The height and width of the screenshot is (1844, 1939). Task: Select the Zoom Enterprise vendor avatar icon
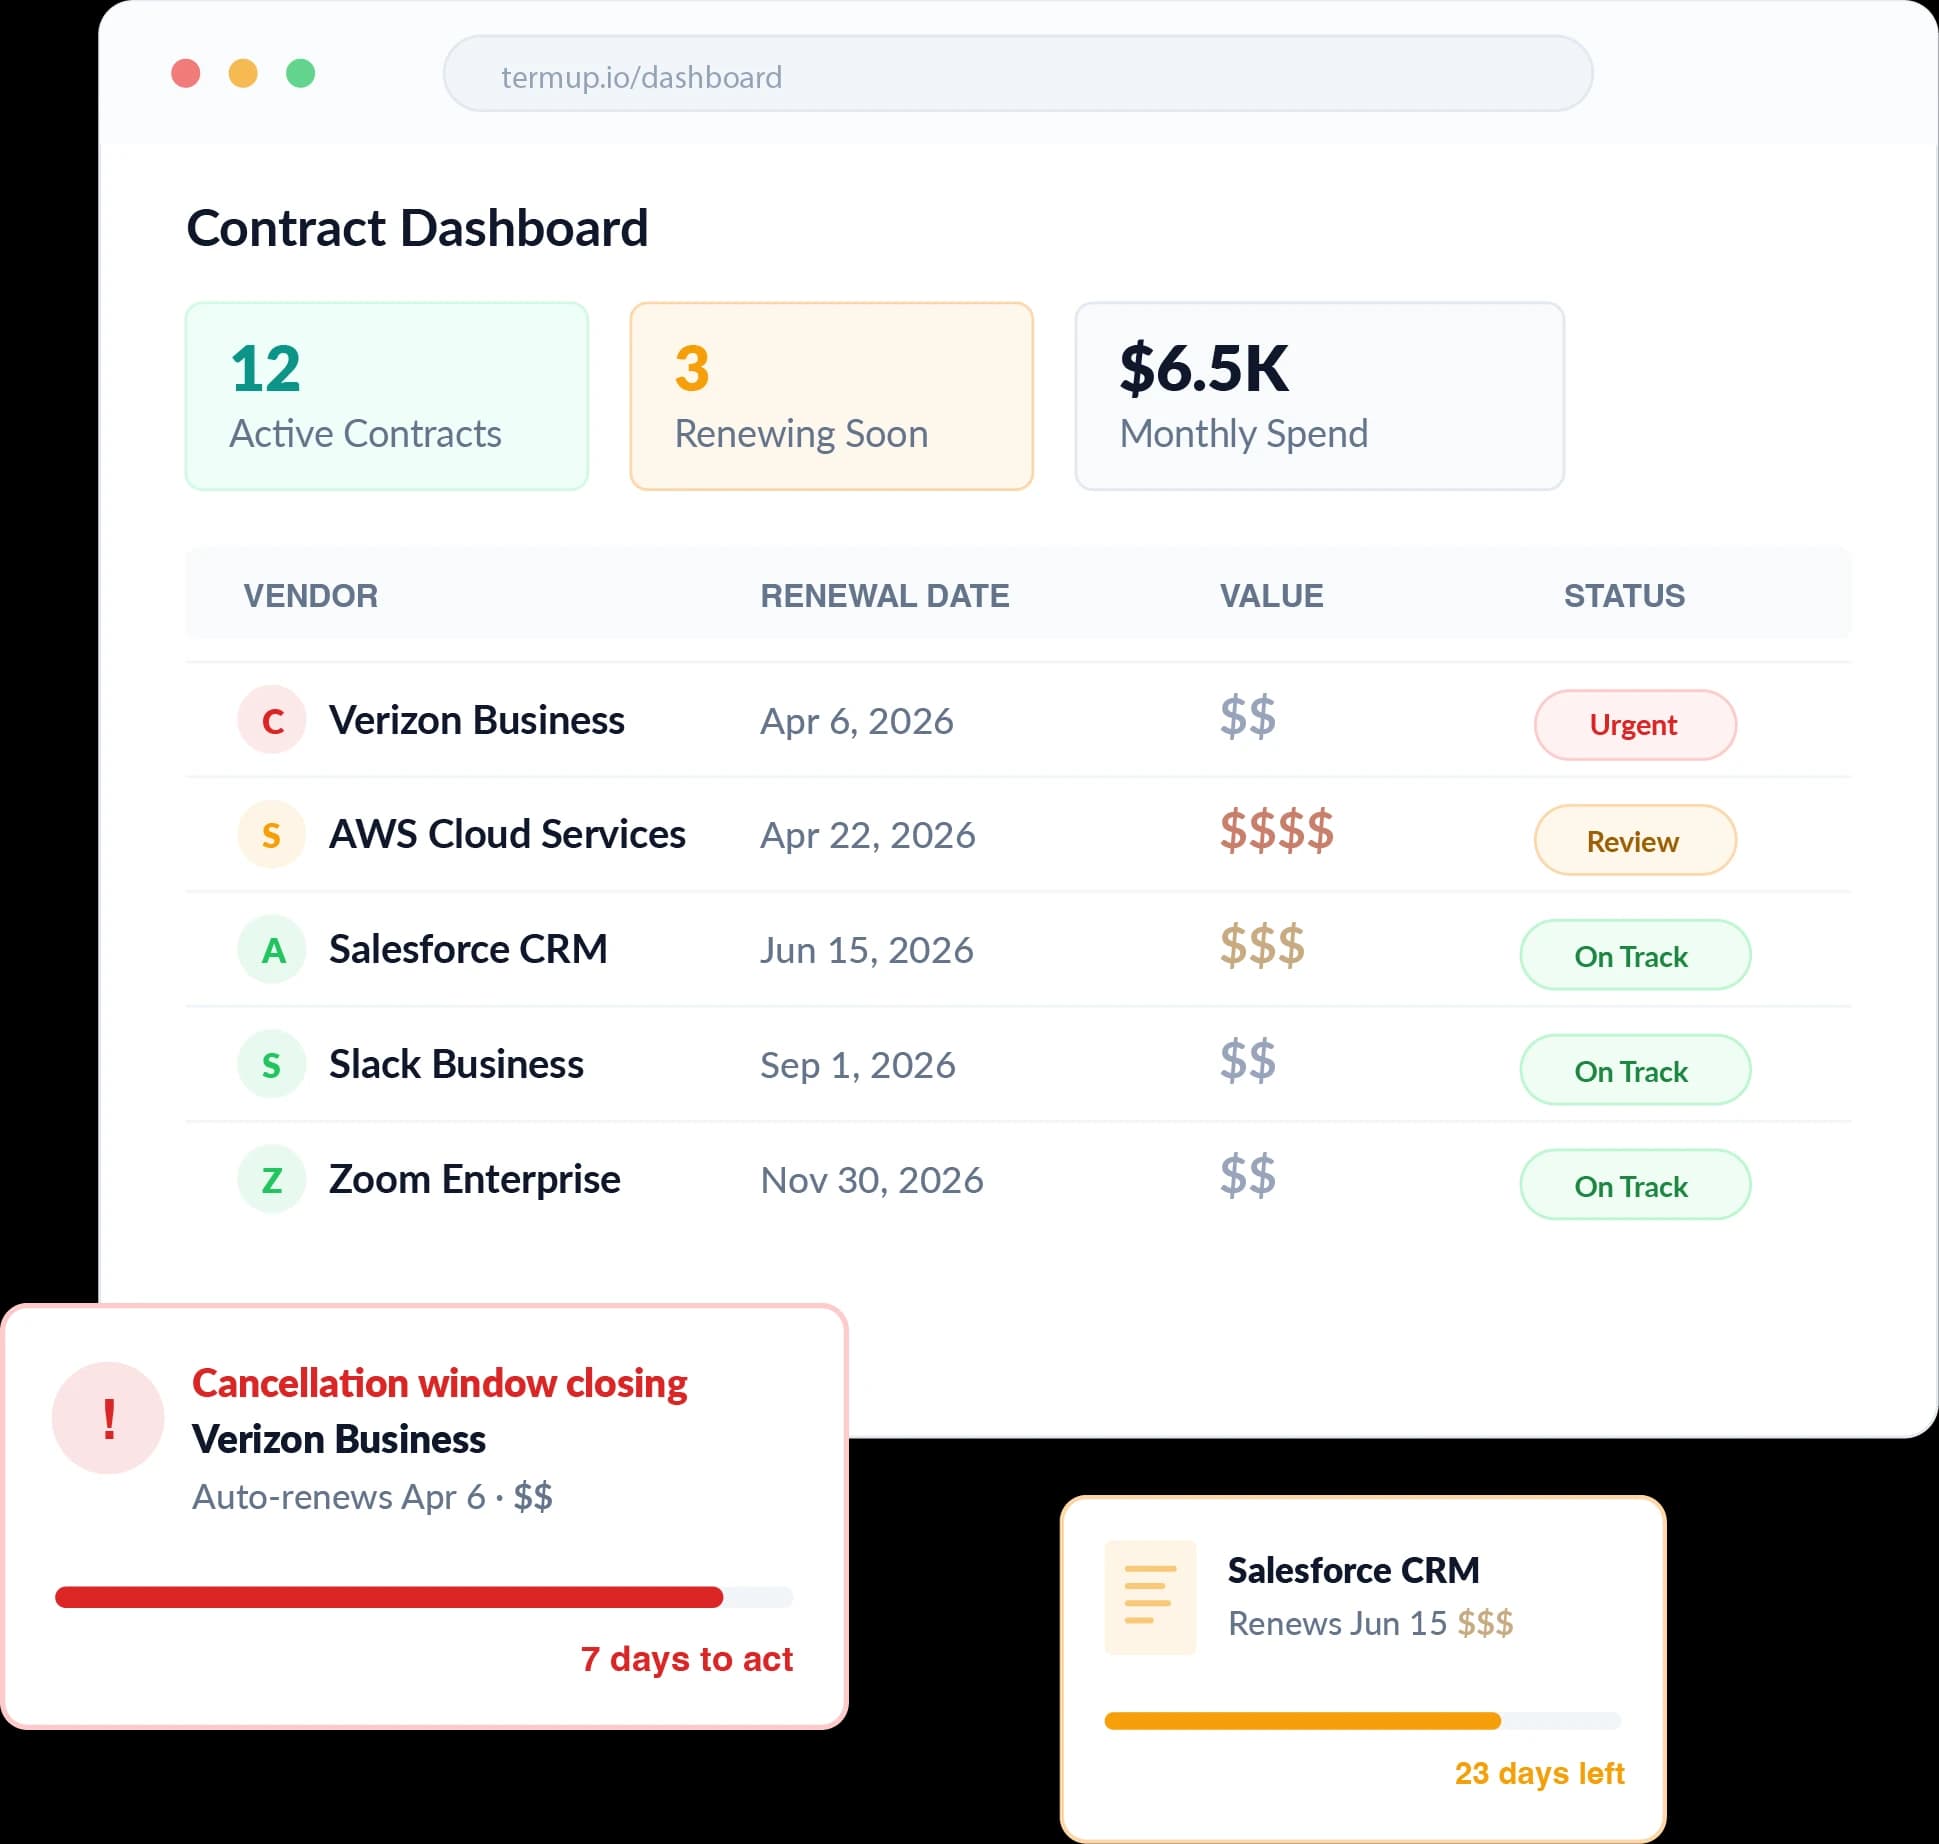(x=271, y=1179)
